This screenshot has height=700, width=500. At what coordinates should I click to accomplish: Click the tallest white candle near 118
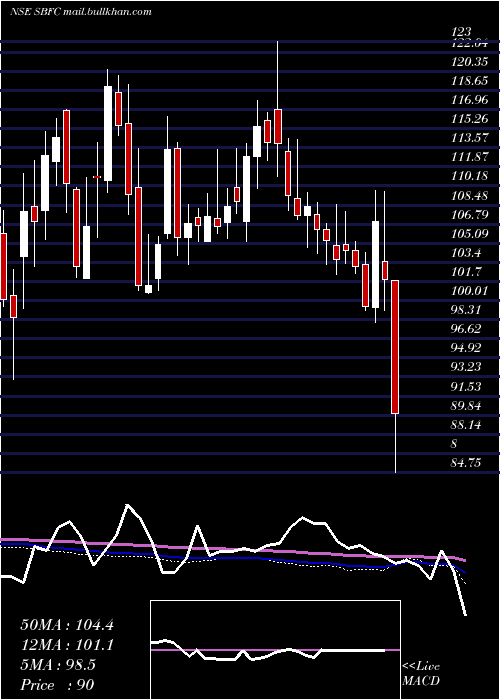(x=108, y=133)
